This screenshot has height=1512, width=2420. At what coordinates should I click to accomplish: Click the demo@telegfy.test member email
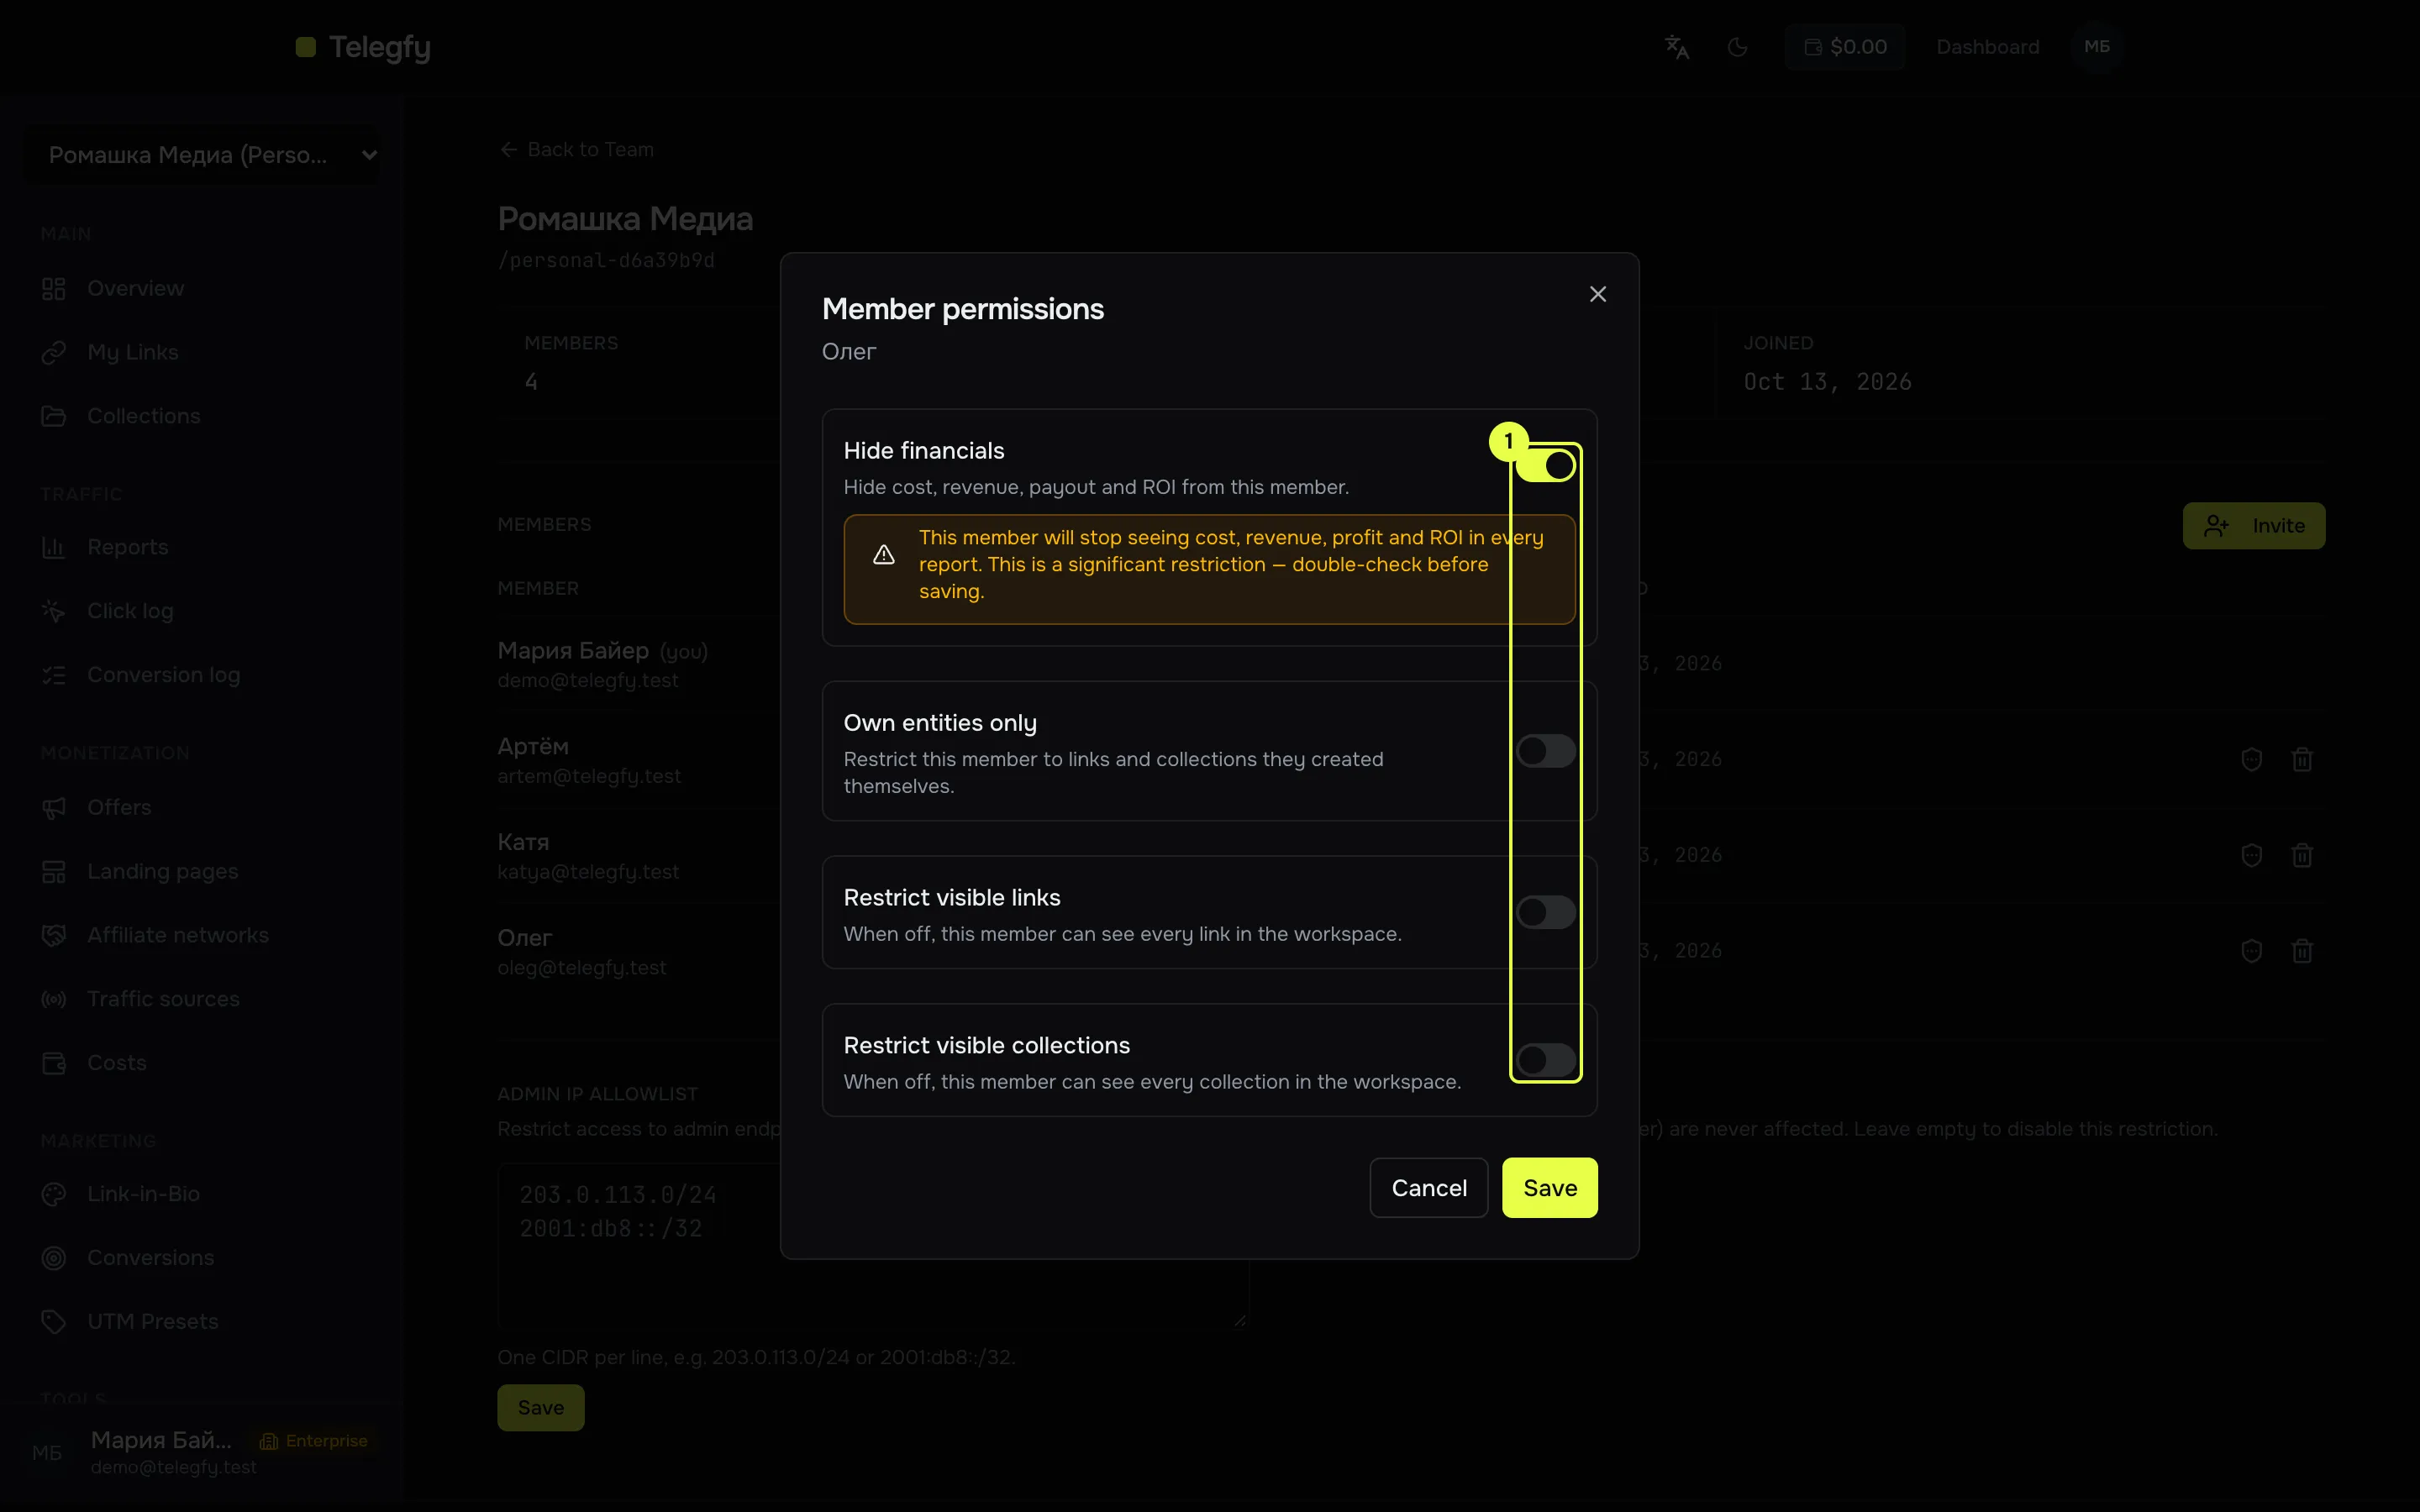pyautogui.click(x=588, y=681)
